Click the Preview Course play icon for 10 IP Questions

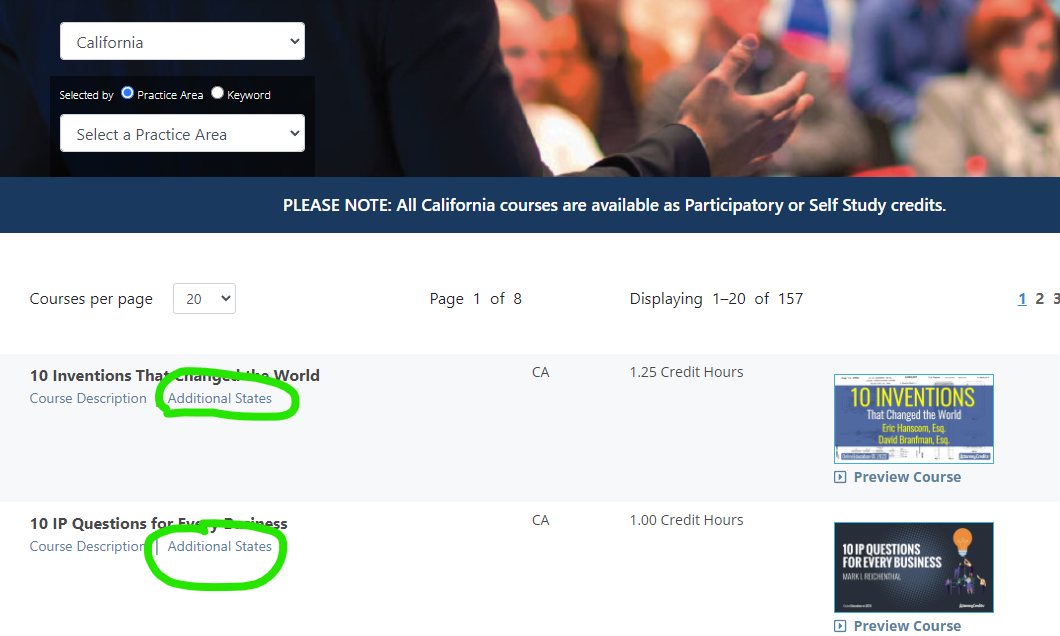(x=840, y=625)
